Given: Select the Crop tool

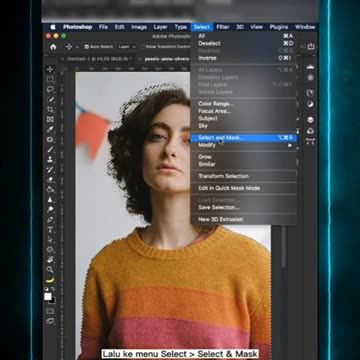Looking at the screenshot, I should [50, 109].
